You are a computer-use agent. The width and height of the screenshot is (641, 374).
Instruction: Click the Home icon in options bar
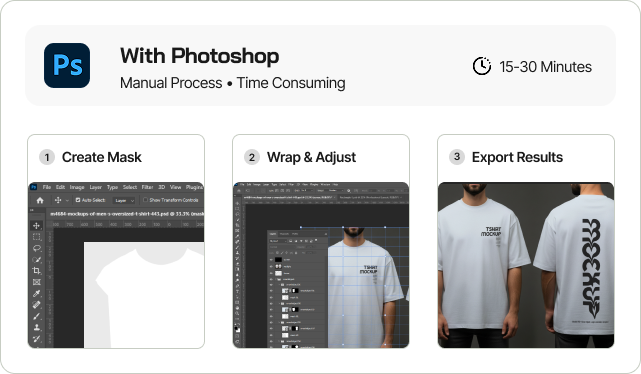(40, 200)
